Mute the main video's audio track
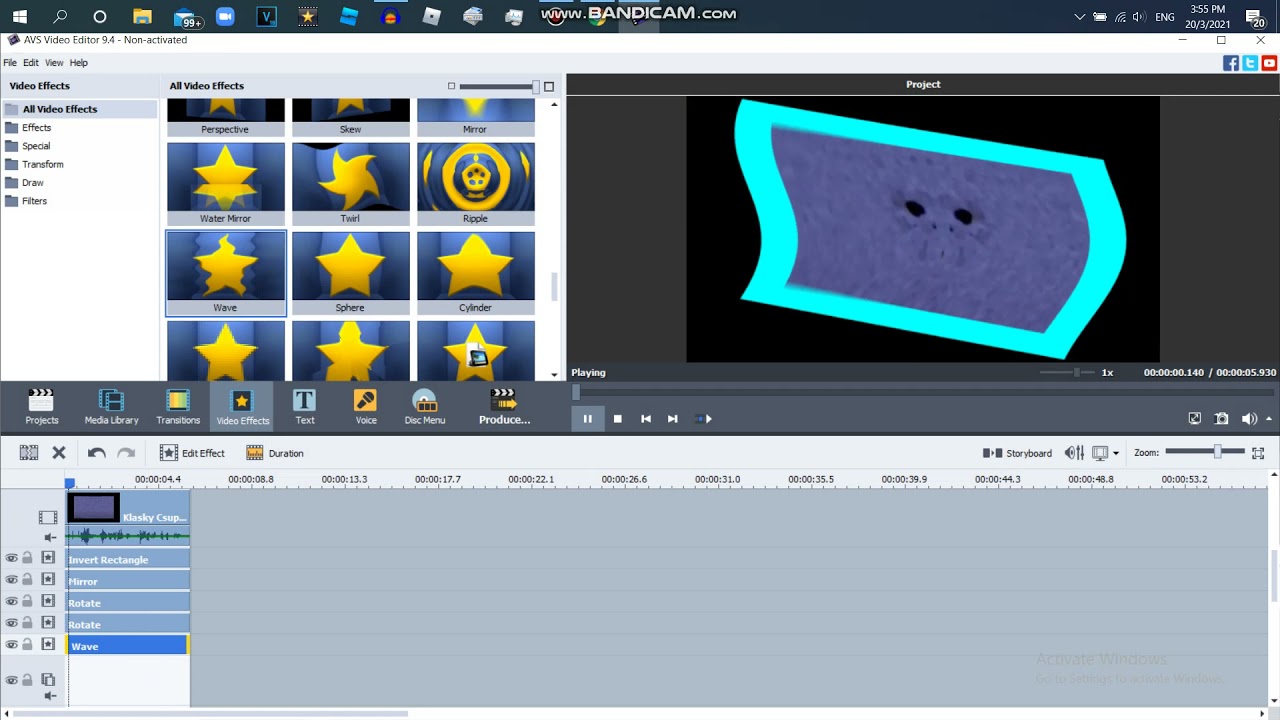 click(50, 537)
